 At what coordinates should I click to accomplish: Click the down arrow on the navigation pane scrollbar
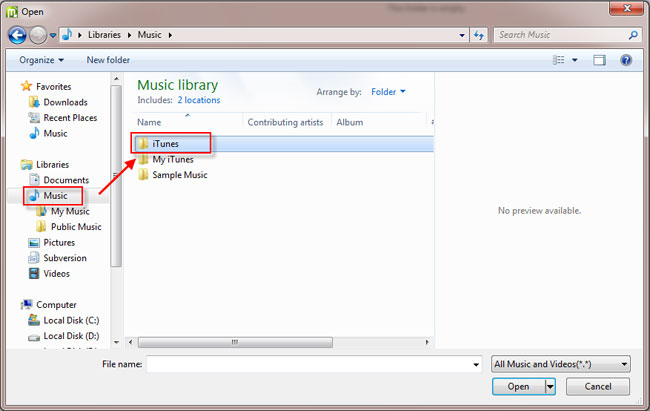(116, 342)
